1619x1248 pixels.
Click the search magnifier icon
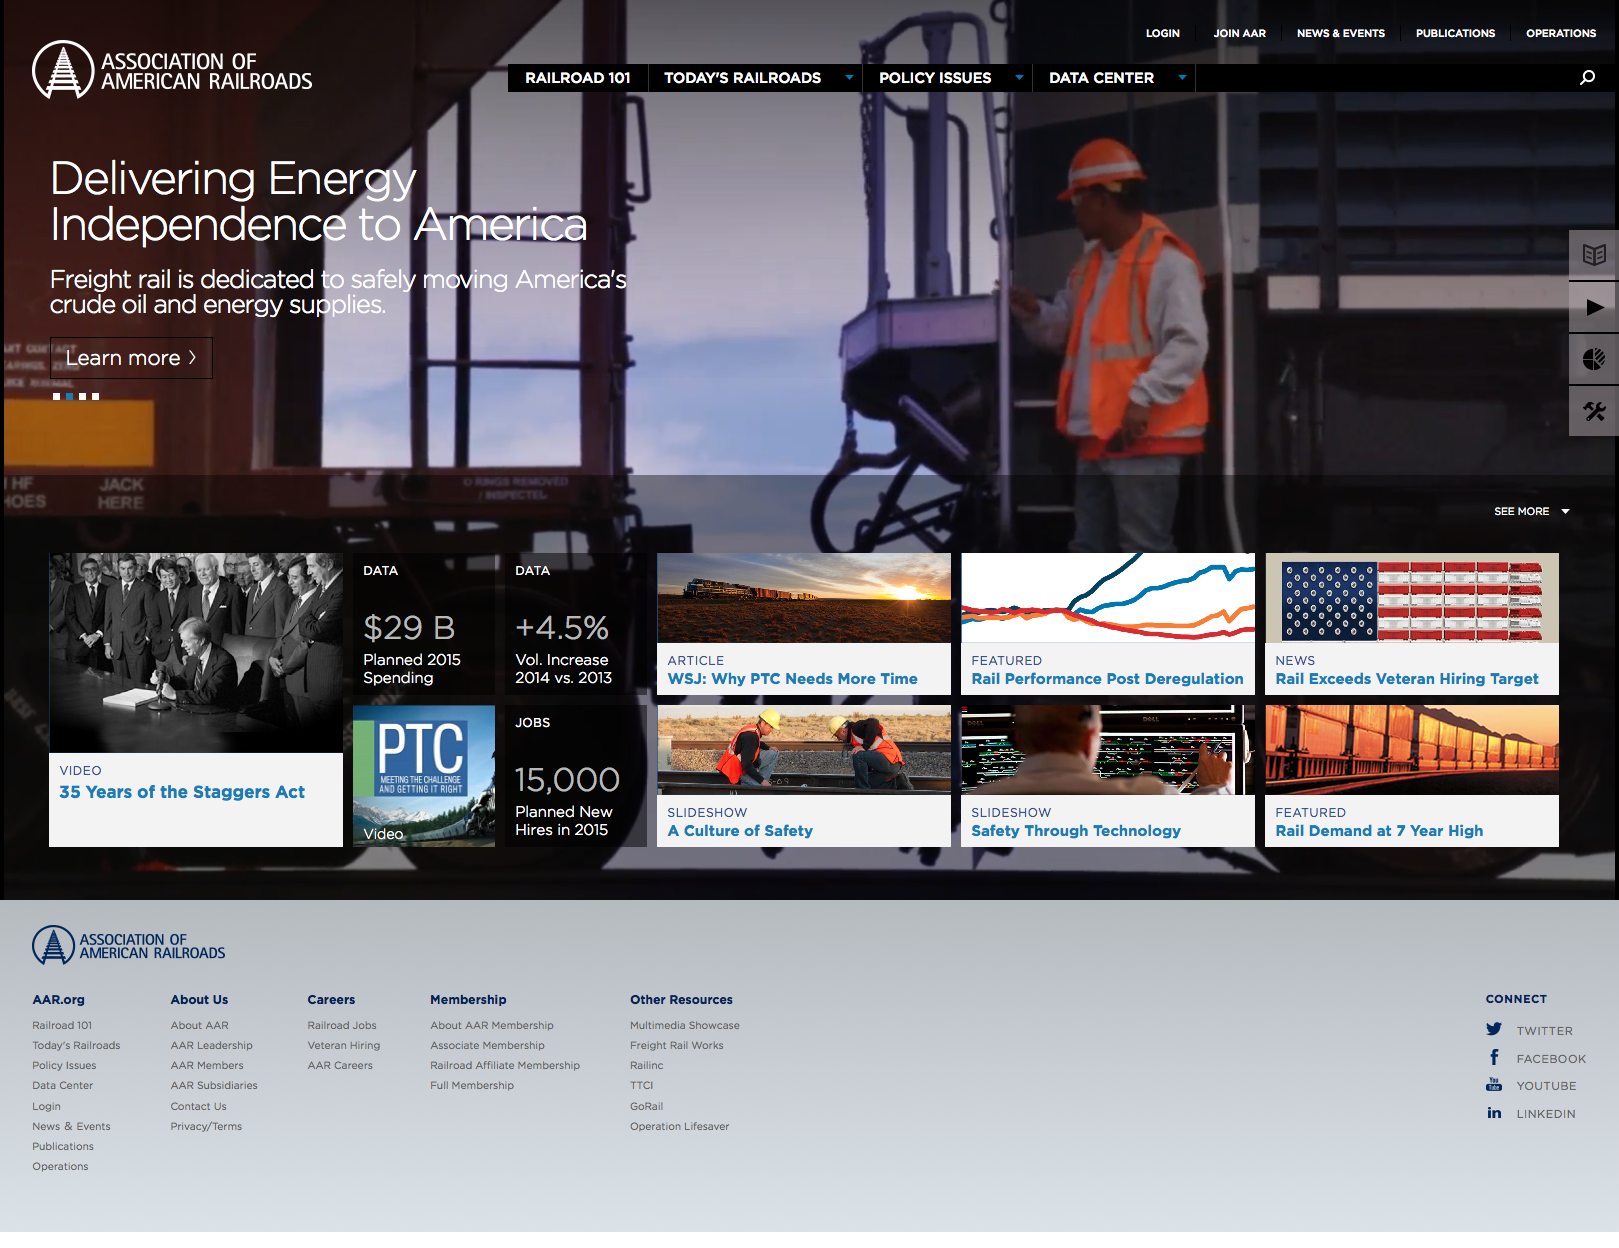(x=1587, y=77)
